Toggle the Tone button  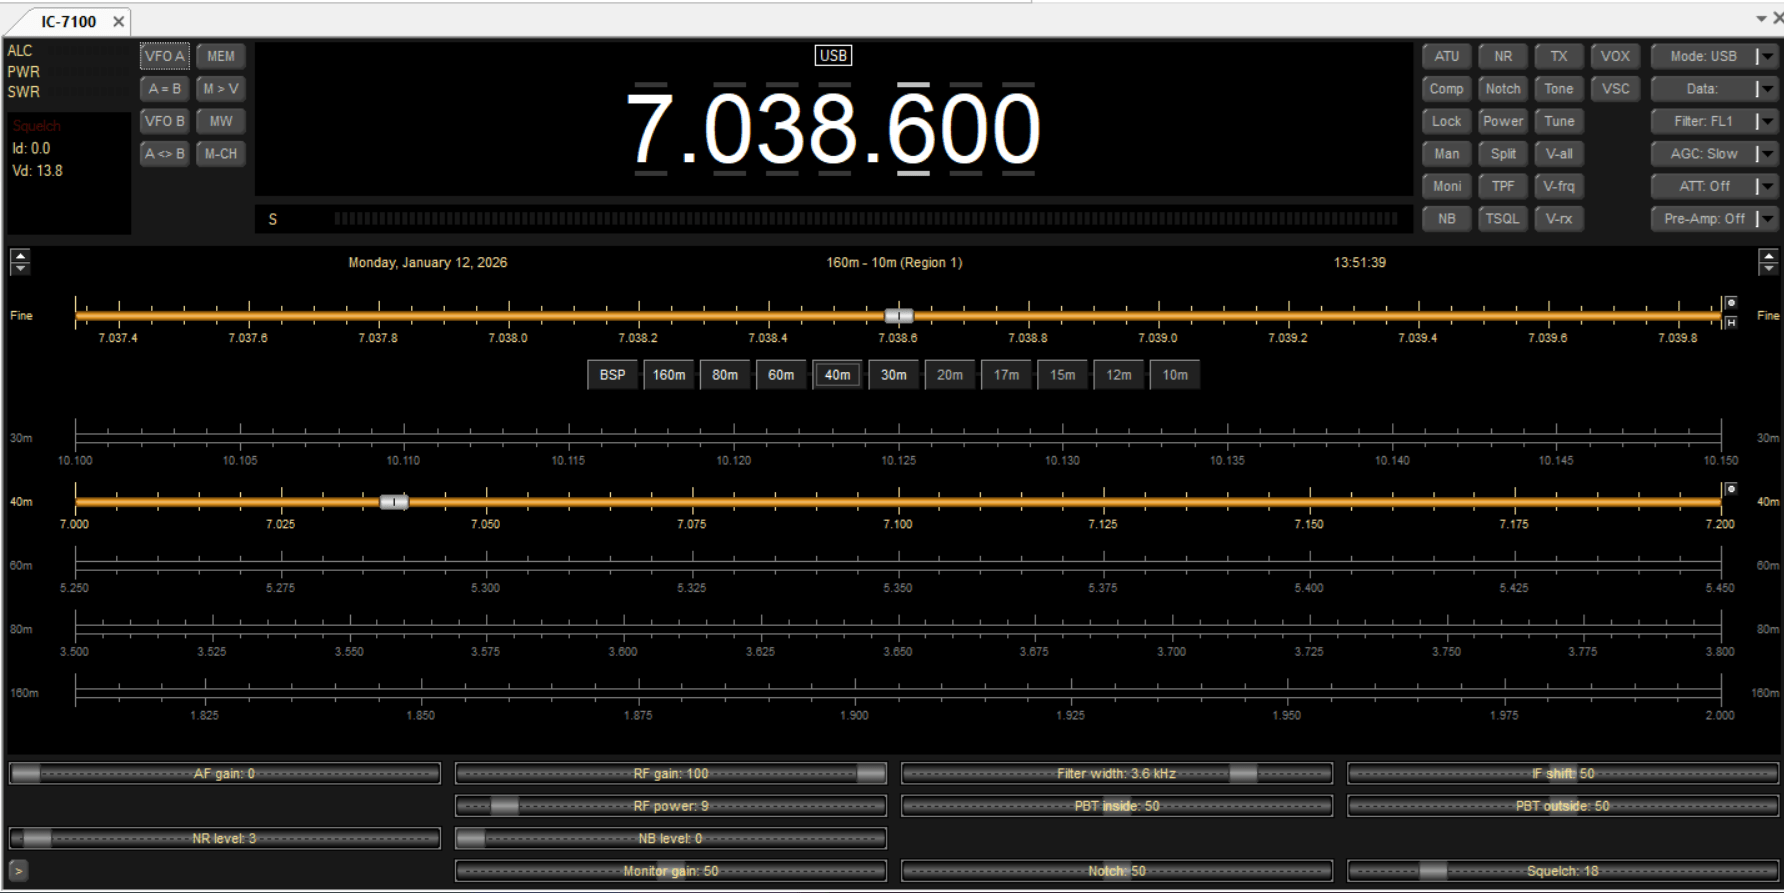tap(1559, 89)
